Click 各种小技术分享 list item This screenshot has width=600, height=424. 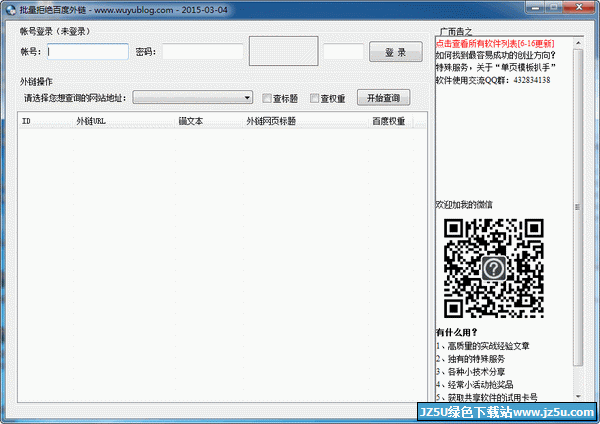(x=471, y=372)
